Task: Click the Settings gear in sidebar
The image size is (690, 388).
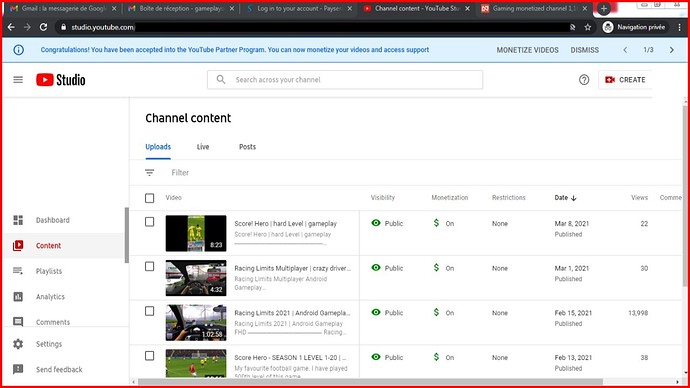Action: (x=18, y=344)
